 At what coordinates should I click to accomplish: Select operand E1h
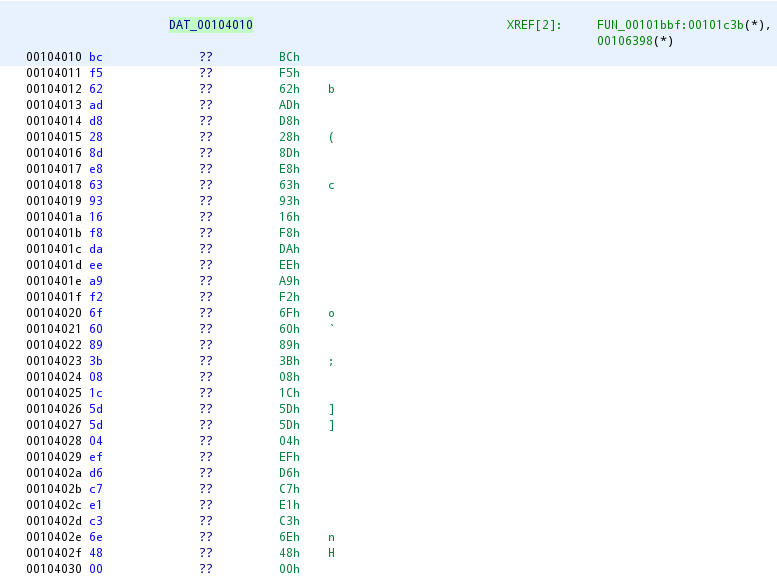click(x=289, y=505)
